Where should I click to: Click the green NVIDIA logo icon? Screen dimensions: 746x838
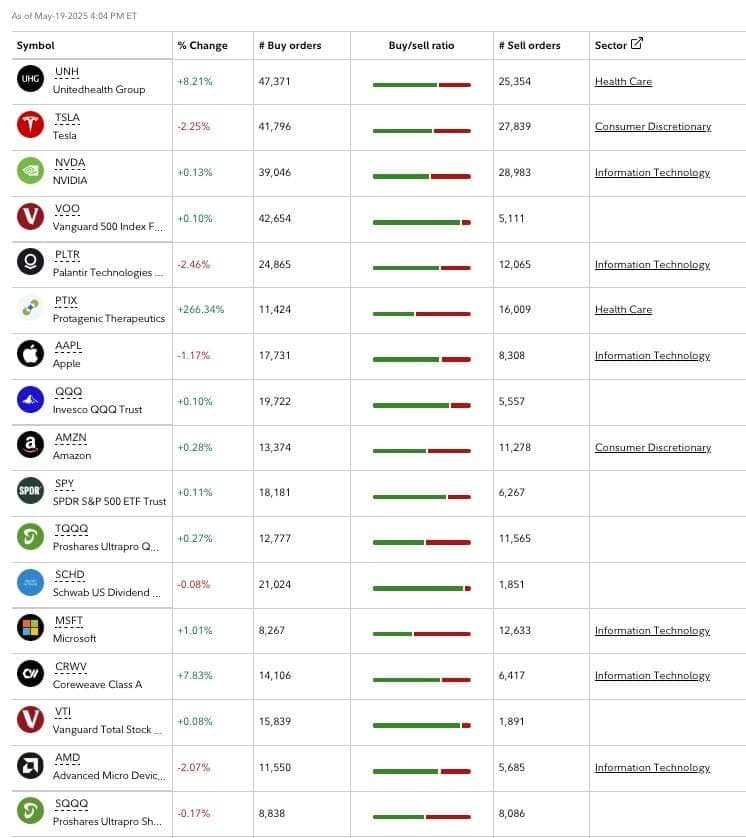(30, 170)
